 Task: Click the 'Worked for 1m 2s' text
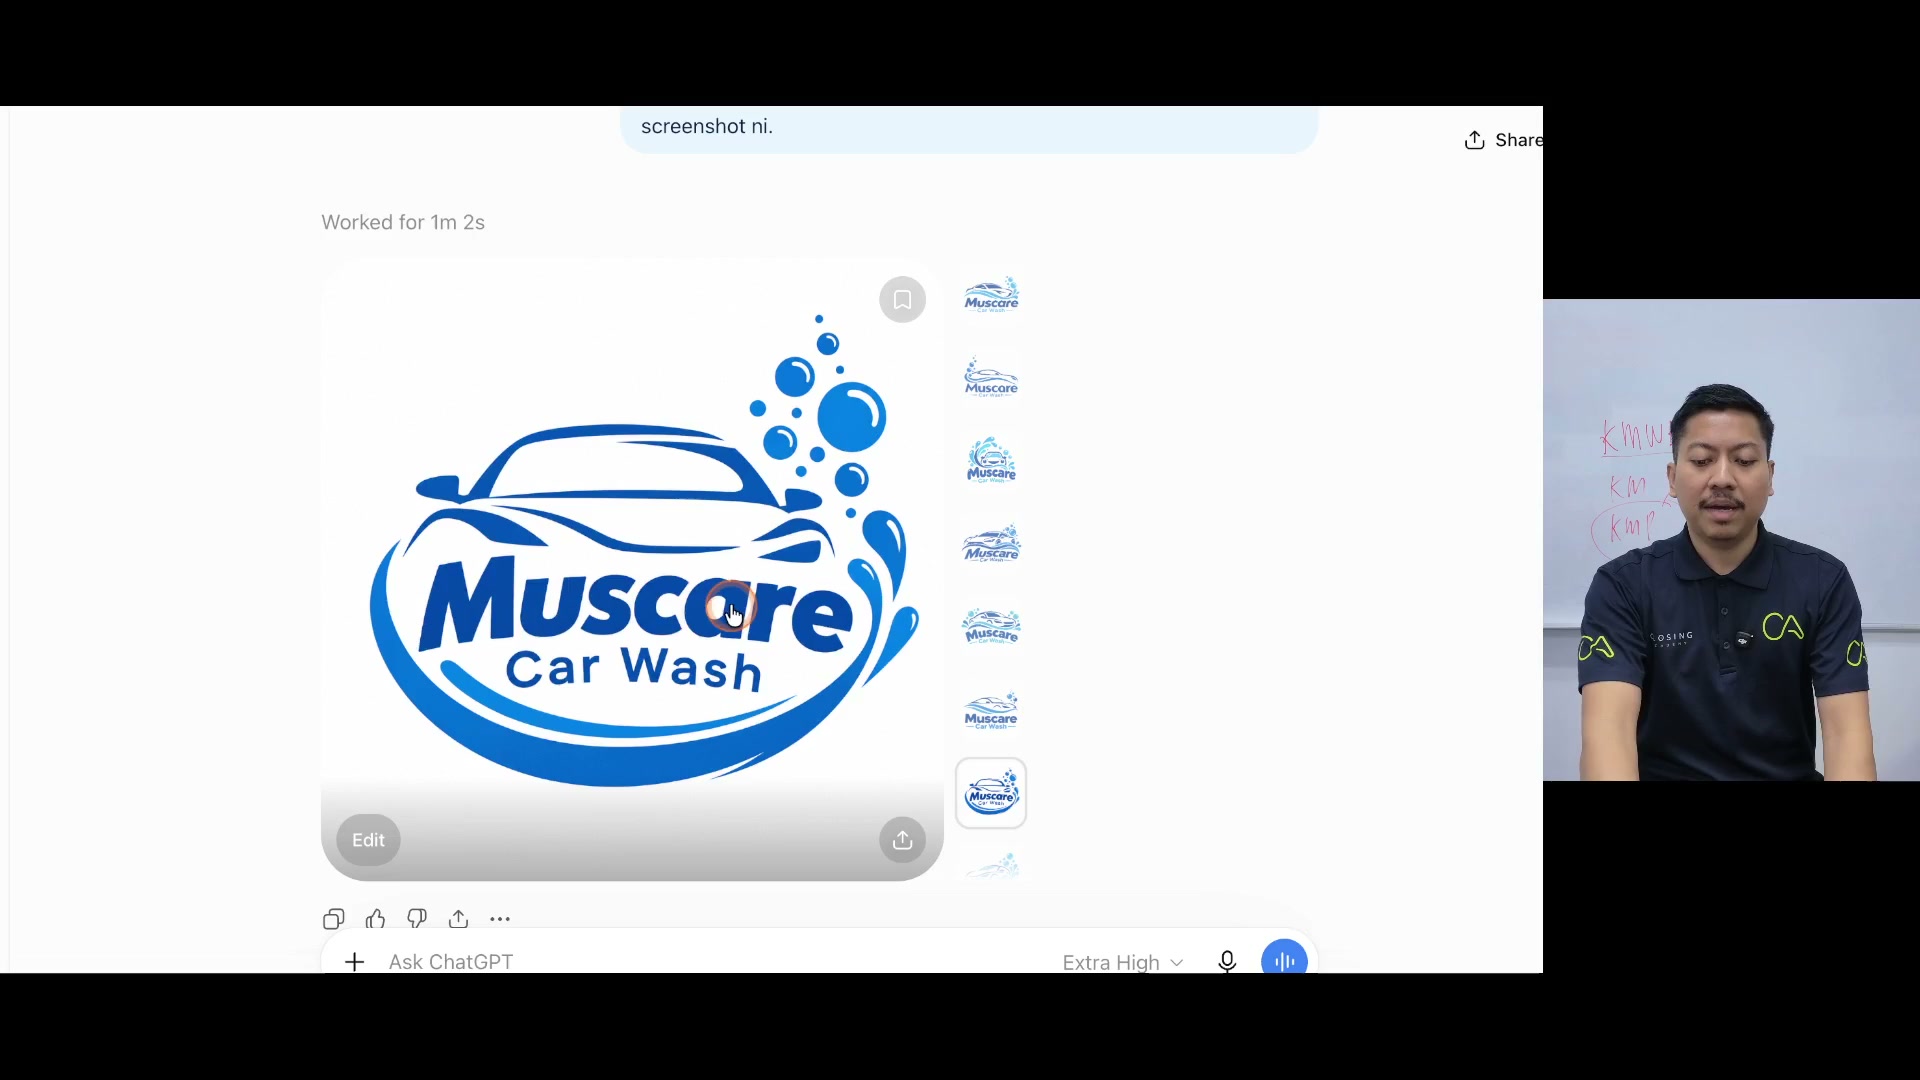[x=403, y=222]
